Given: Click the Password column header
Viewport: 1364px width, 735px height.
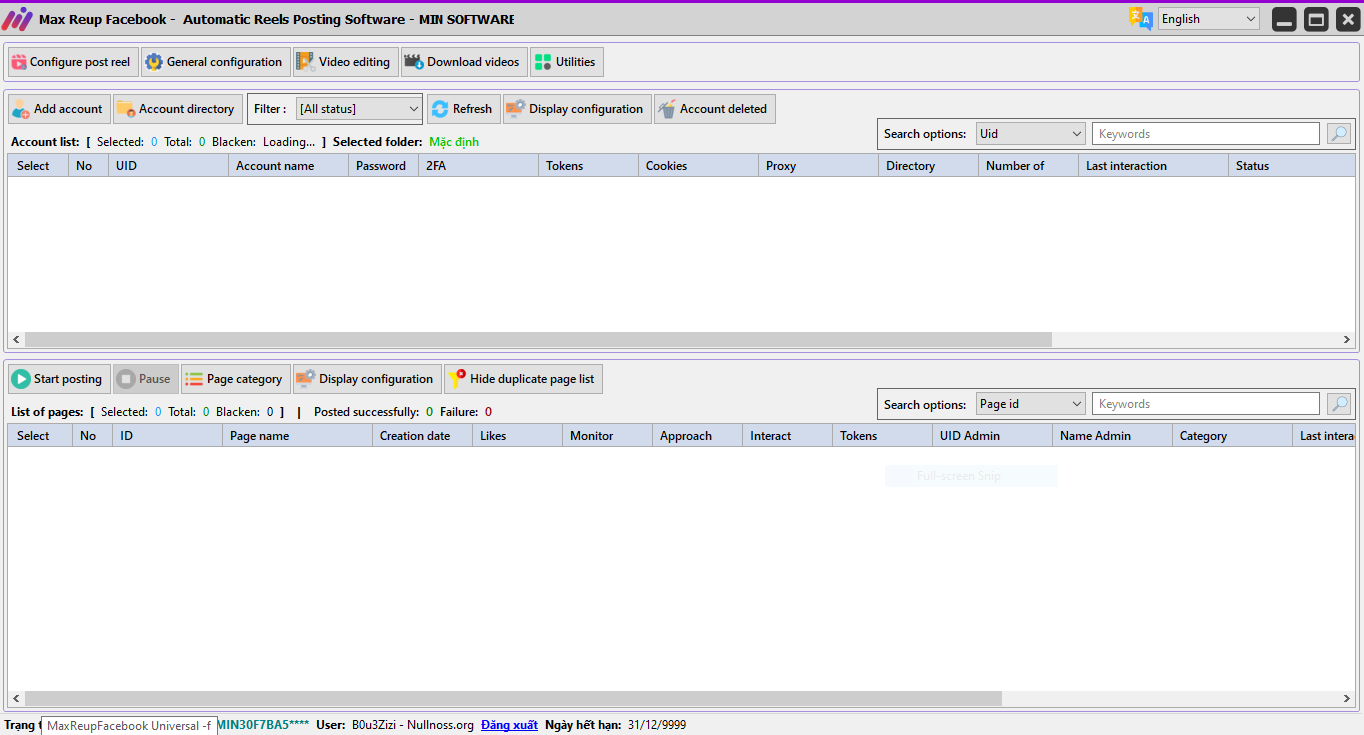Looking at the screenshot, I should pos(383,166).
